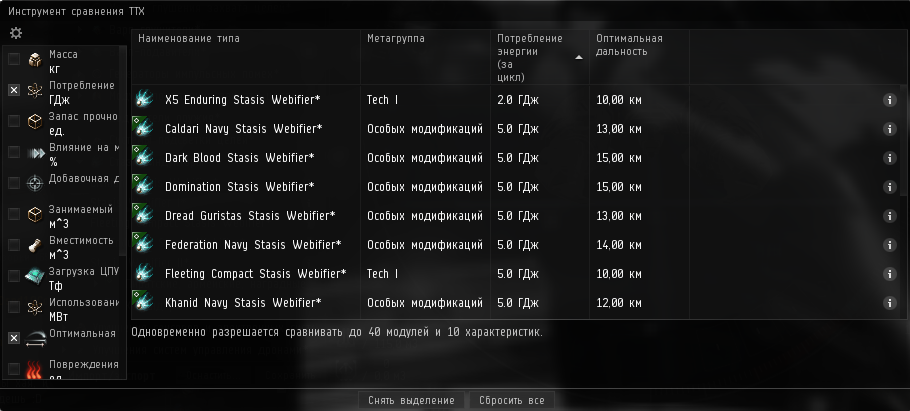Uncheck the Потребление ГДж attribute
This screenshot has width=910, height=411.
coord(14,90)
